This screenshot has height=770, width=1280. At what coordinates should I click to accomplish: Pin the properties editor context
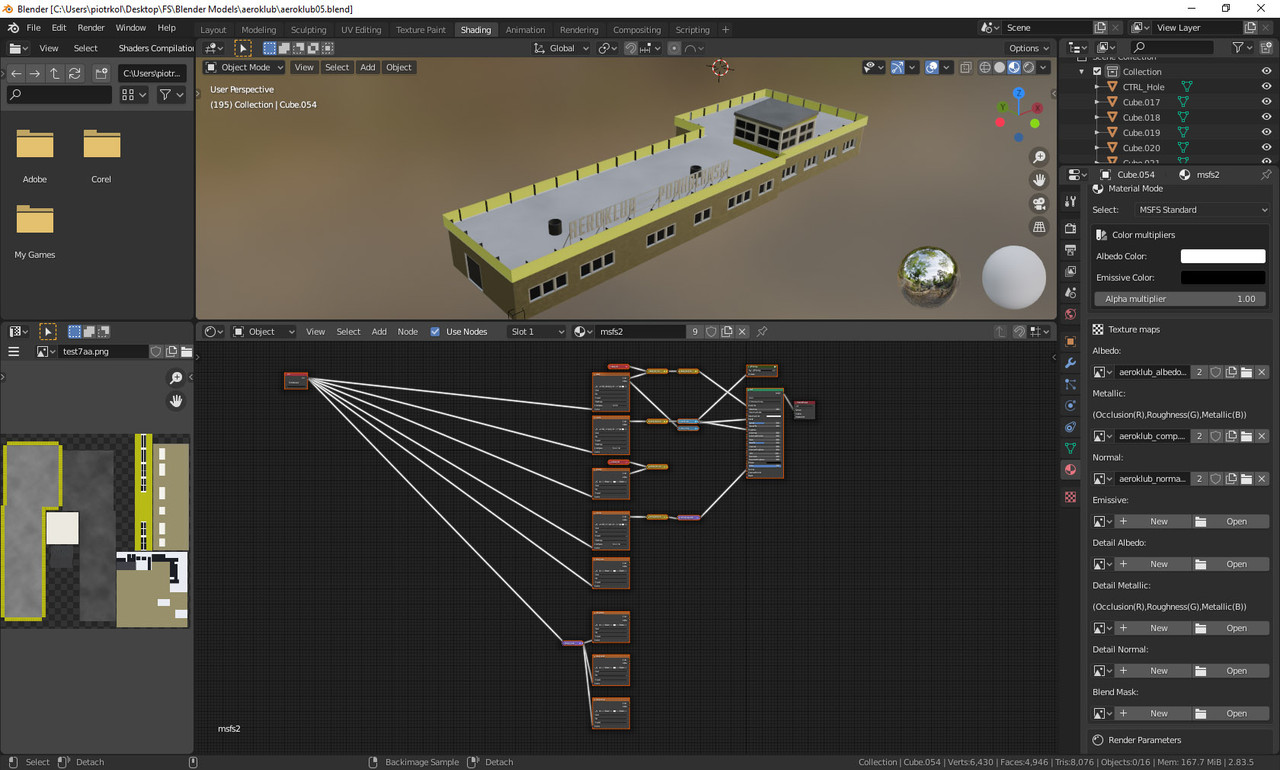(1266, 174)
